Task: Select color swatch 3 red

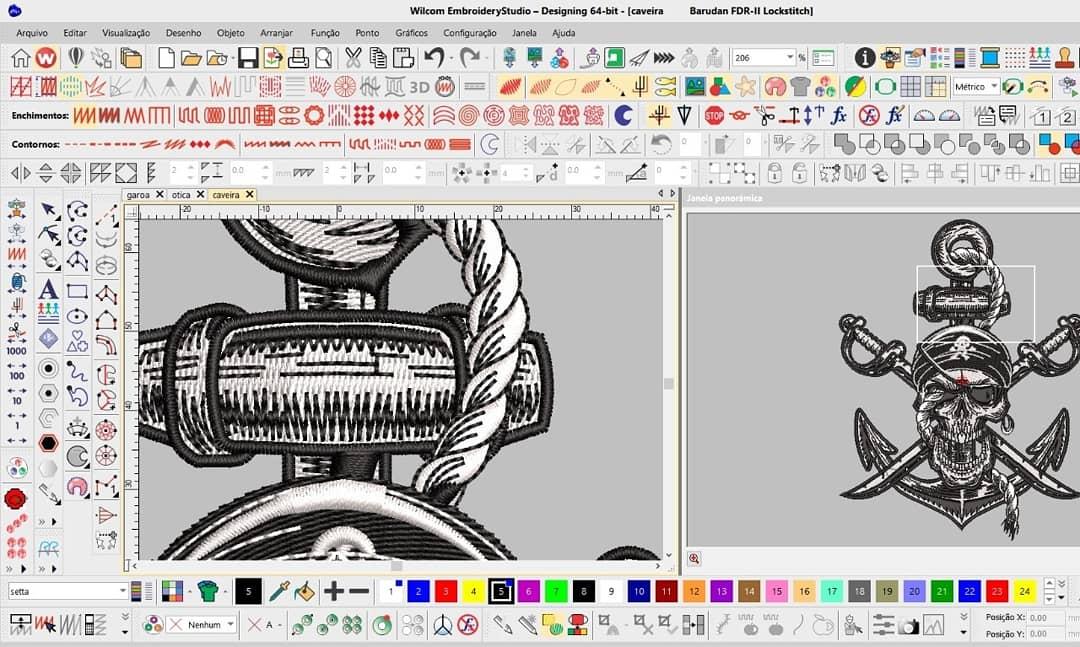Action: (446, 591)
